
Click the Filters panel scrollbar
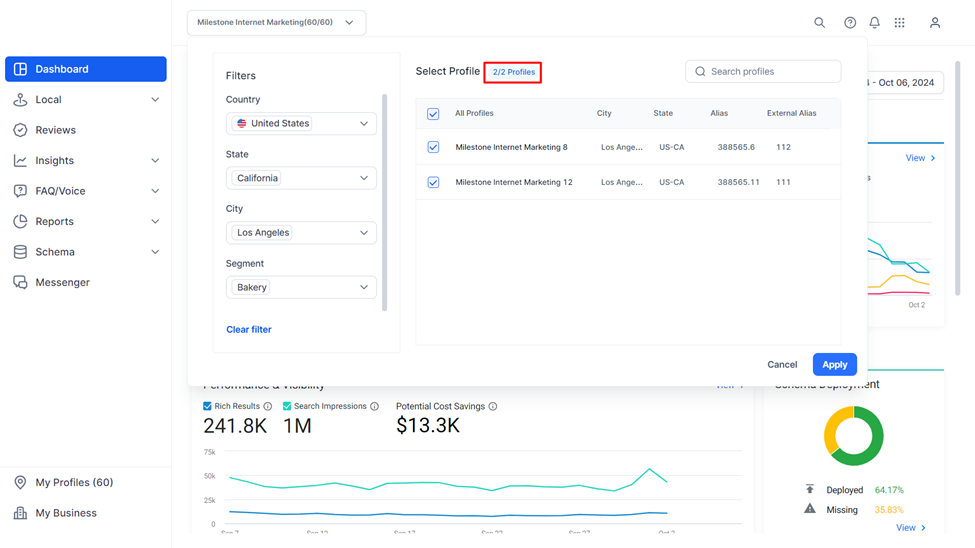coord(384,202)
